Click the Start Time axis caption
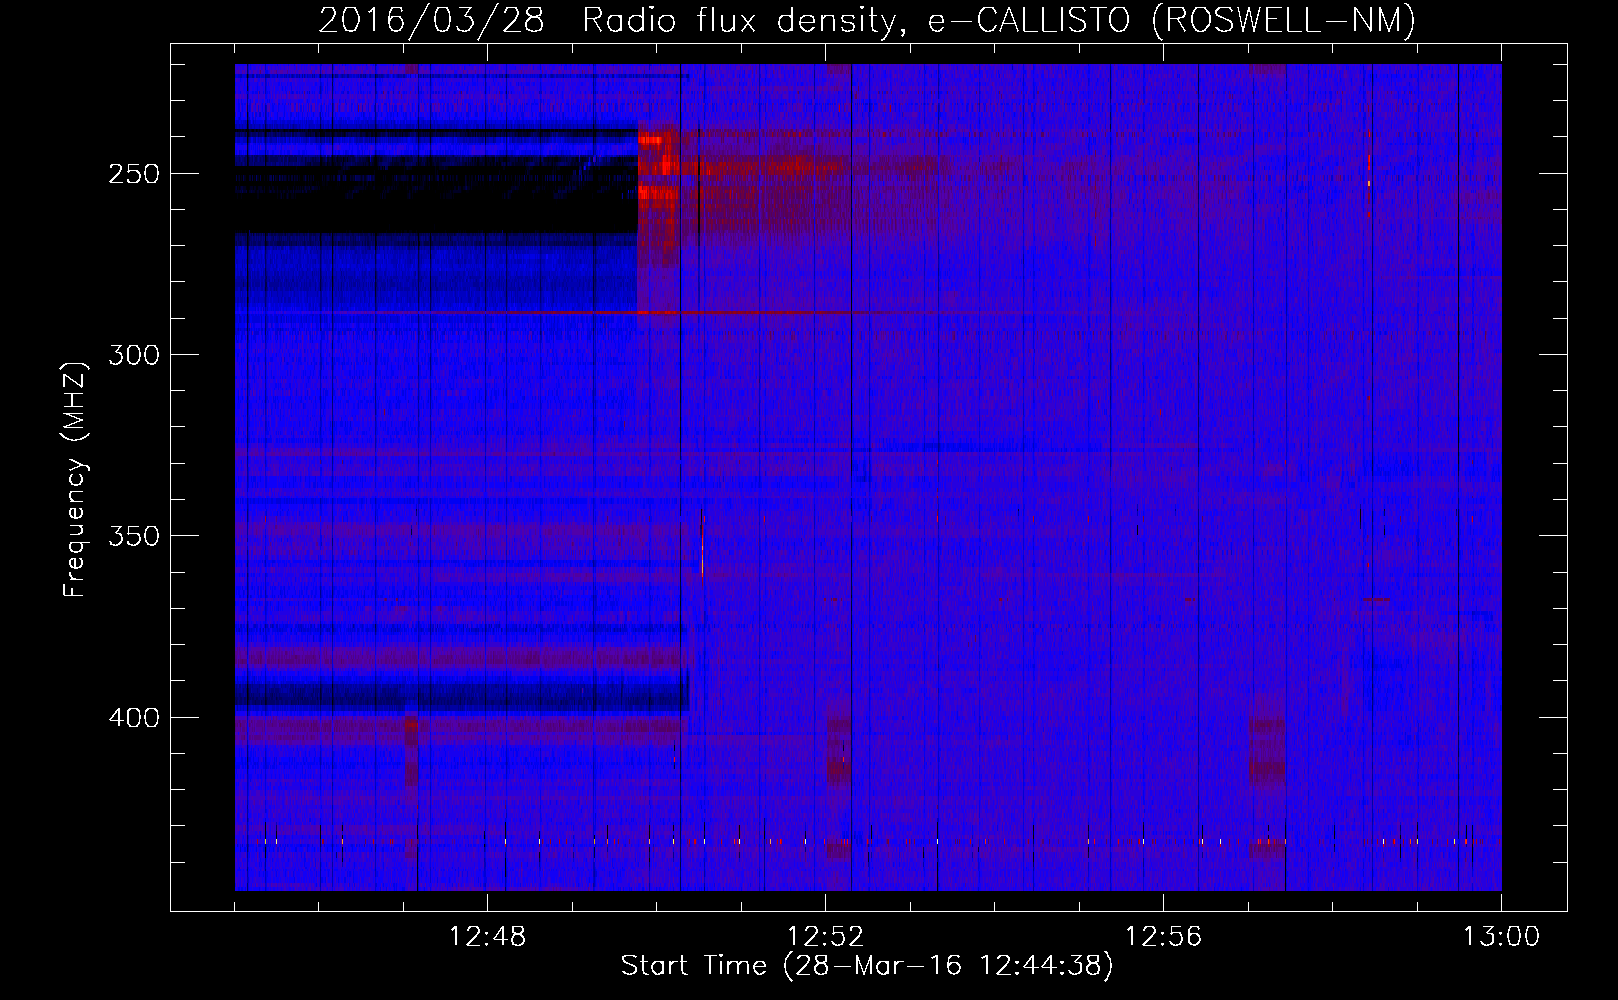1618x1000 pixels. click(867, 966)
